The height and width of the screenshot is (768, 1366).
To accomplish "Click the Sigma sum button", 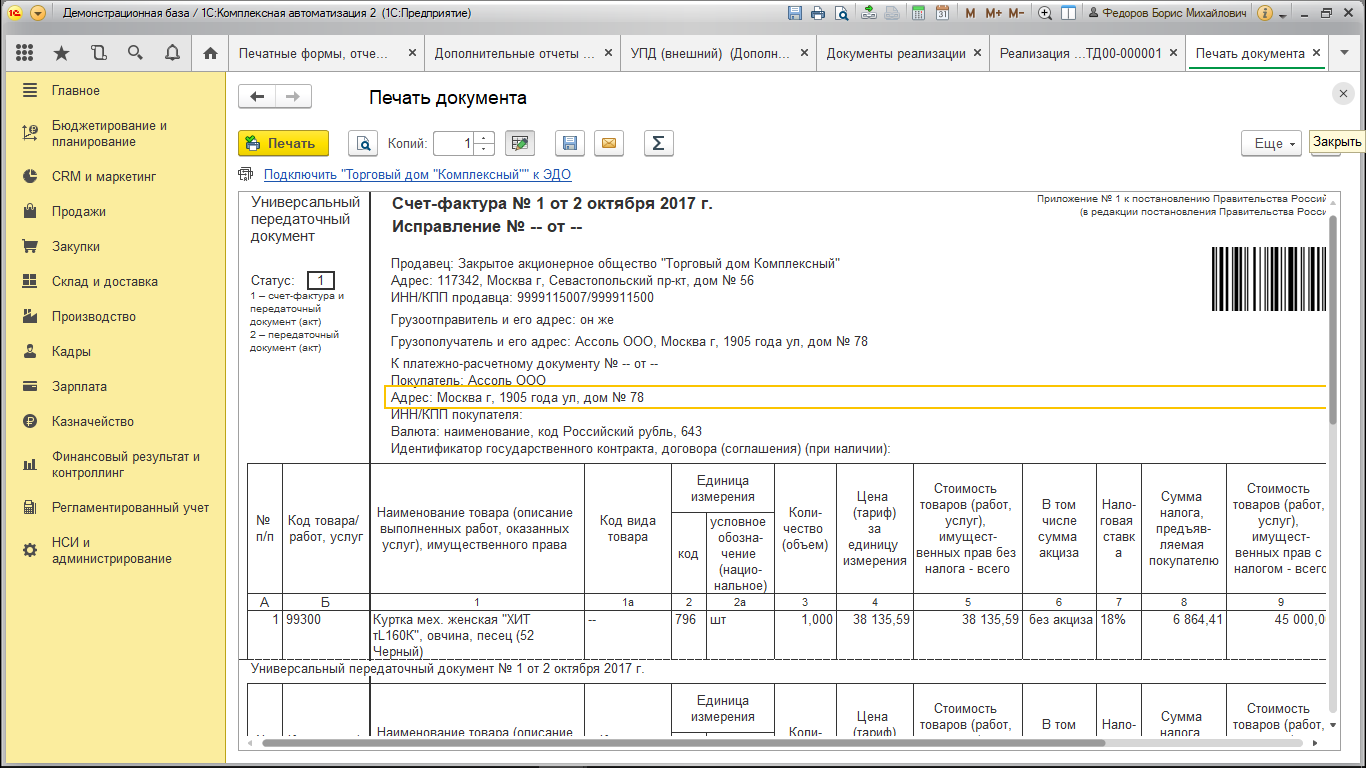I will (658, 143).
